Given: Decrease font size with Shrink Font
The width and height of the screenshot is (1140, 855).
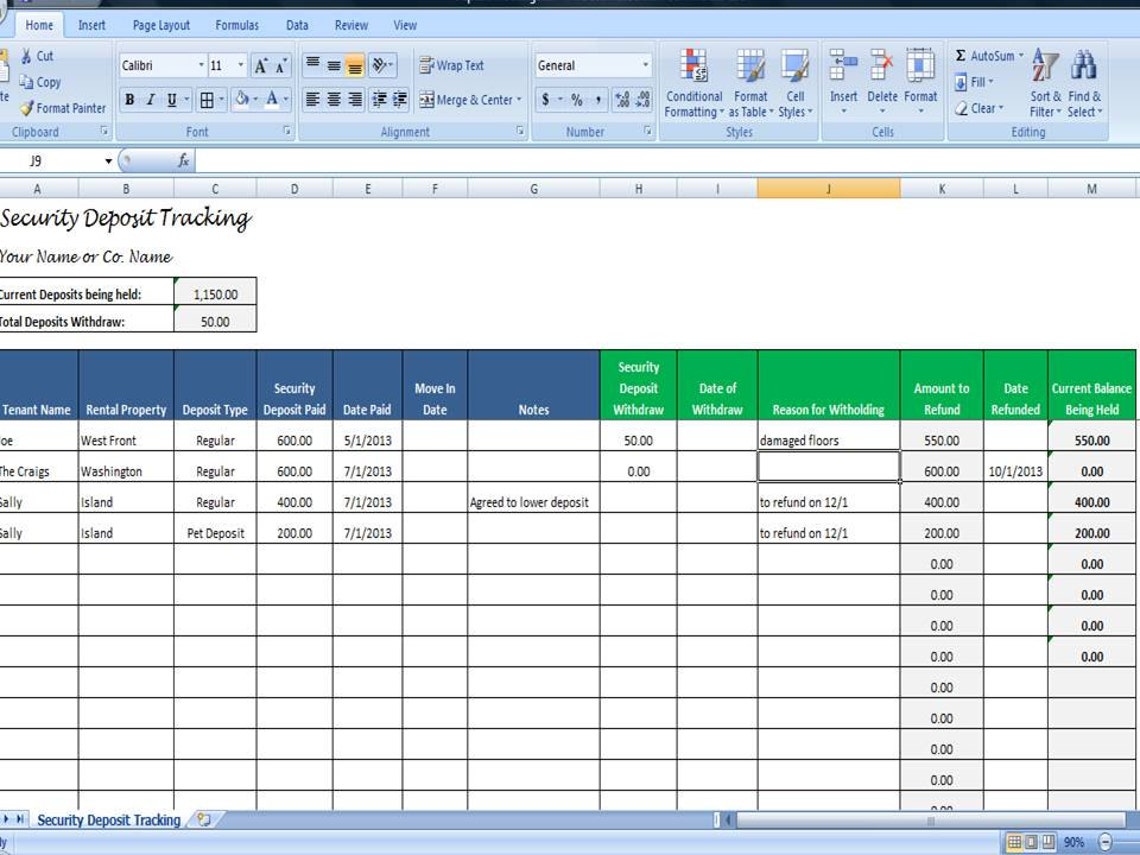Looking at the screenshot, I should point(281,66).
